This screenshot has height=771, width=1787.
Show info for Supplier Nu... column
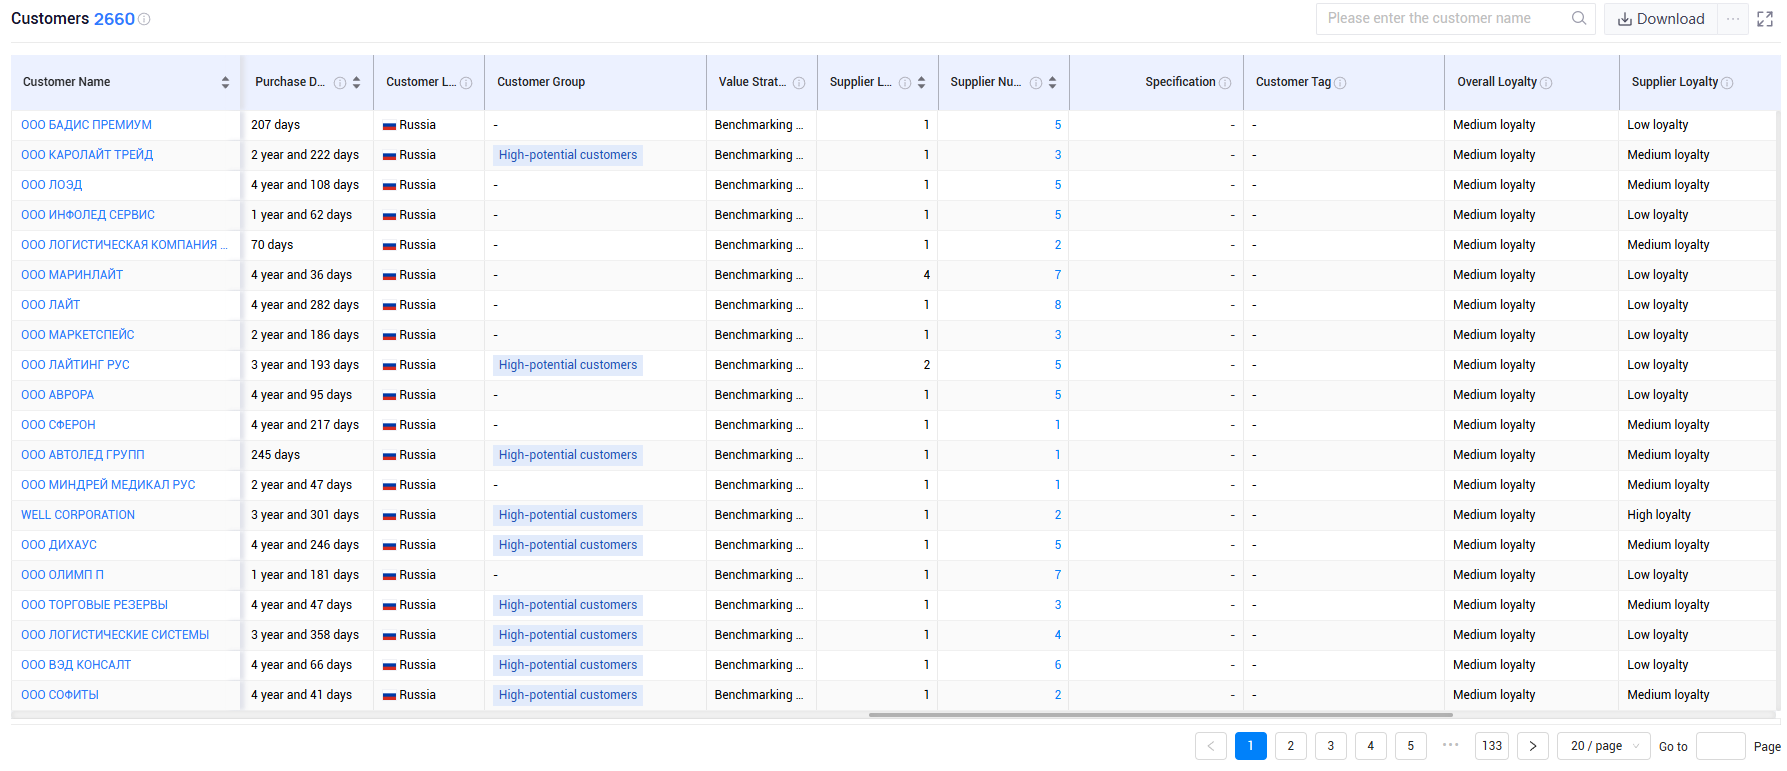pos(1036,83)
